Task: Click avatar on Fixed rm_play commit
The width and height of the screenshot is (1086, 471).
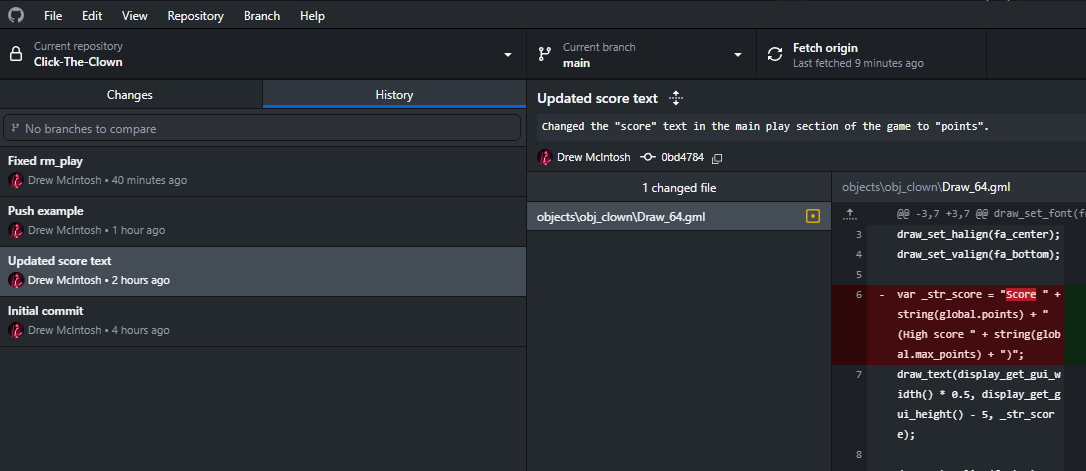Action: point(15,180)
